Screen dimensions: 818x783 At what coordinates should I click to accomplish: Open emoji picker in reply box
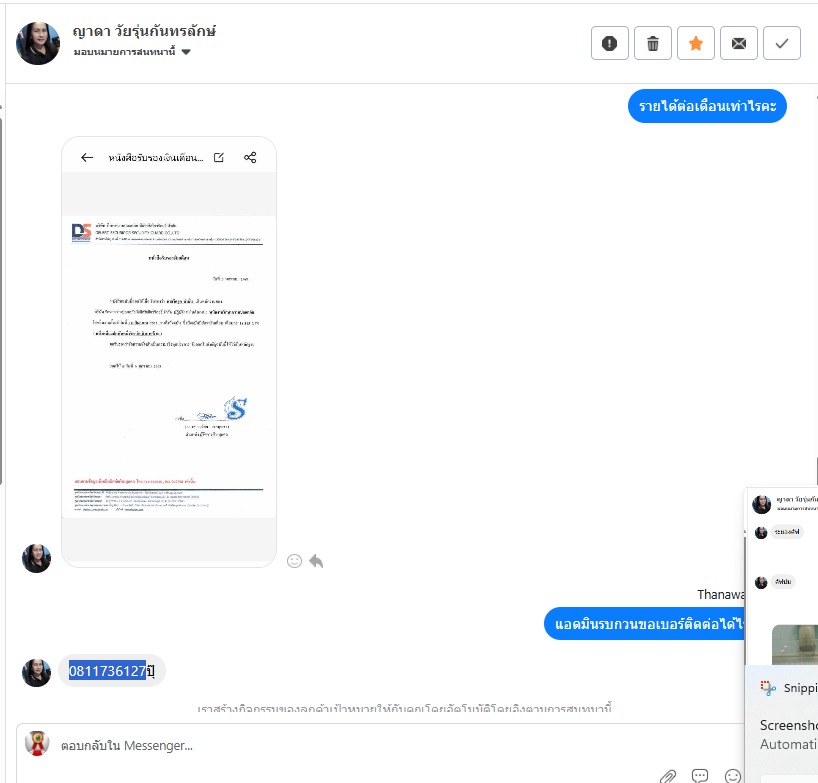click(x=732, y=776)
